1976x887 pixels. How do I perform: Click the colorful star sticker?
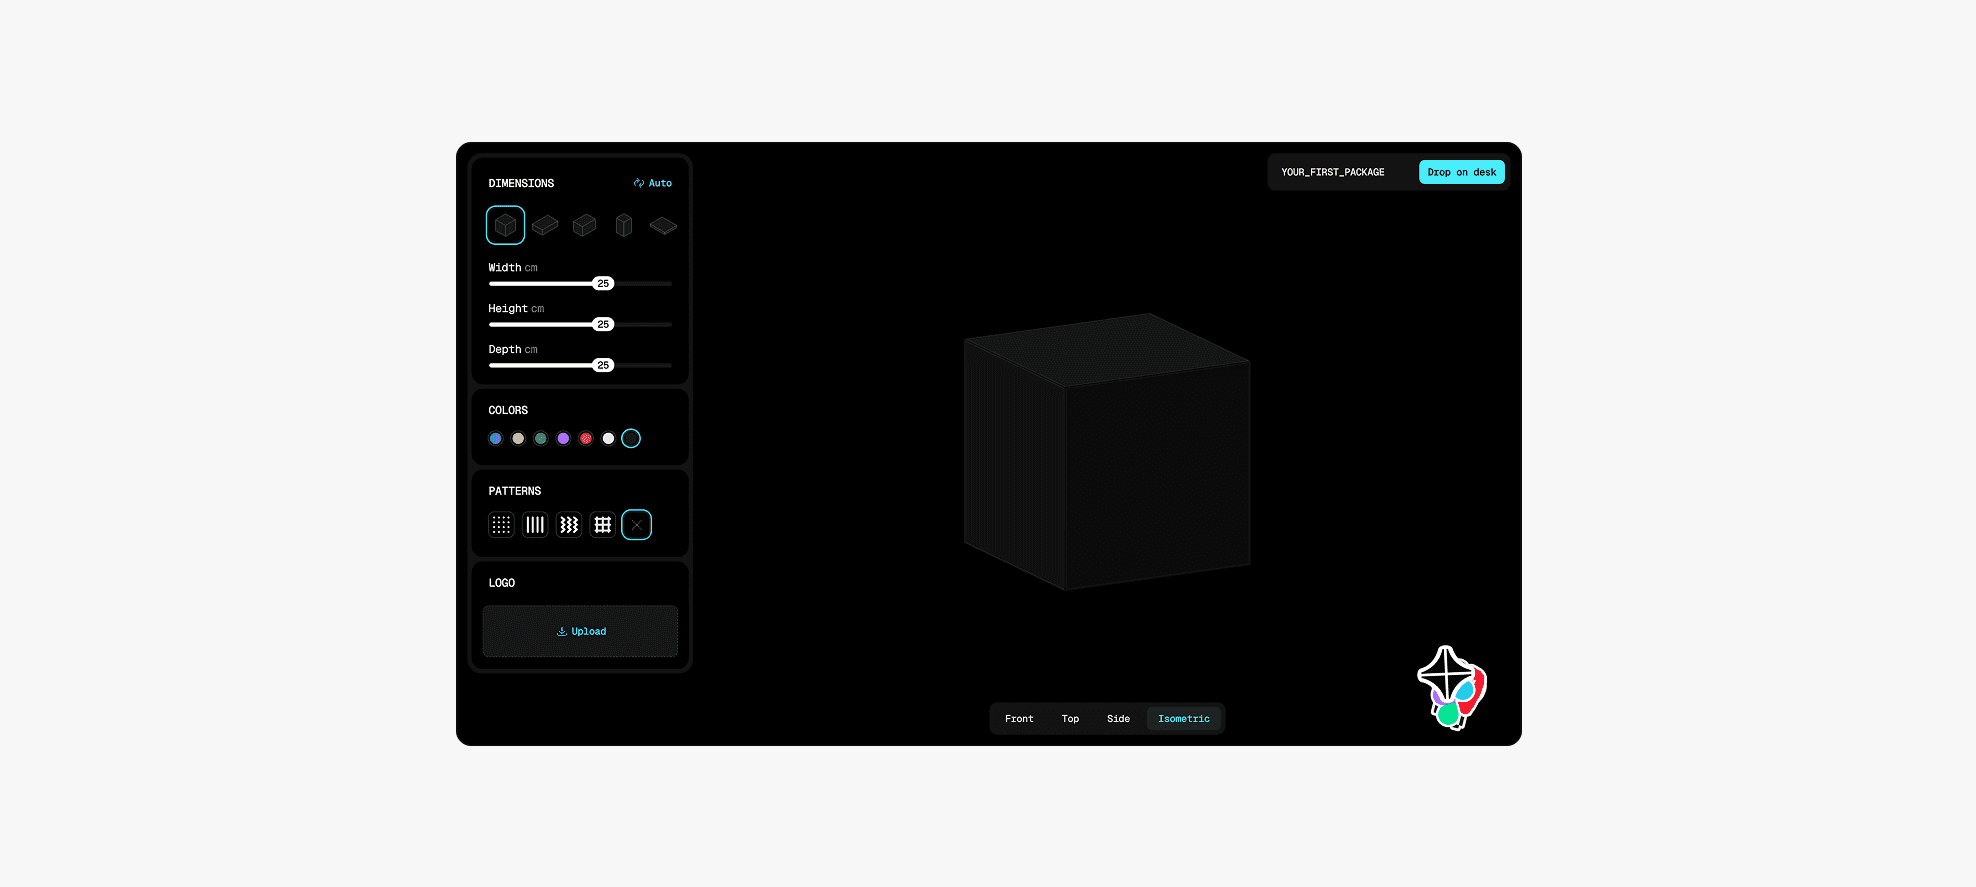coord(1452,688)
